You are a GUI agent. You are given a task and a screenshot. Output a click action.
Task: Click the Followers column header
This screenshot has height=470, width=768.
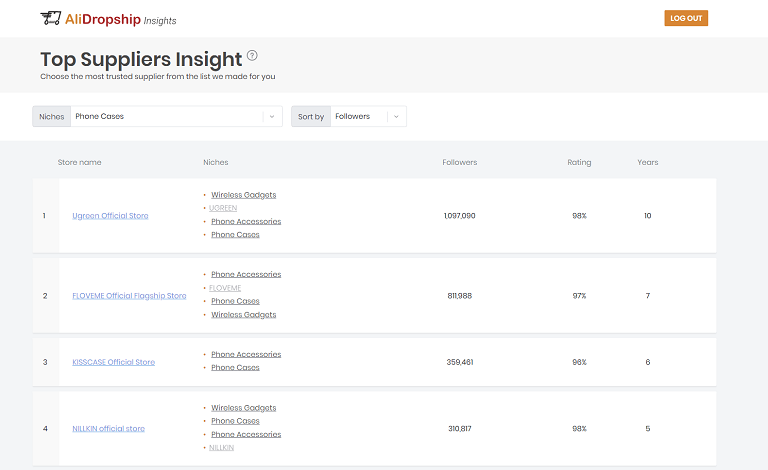pyautogui.click(x=460, y=162)
